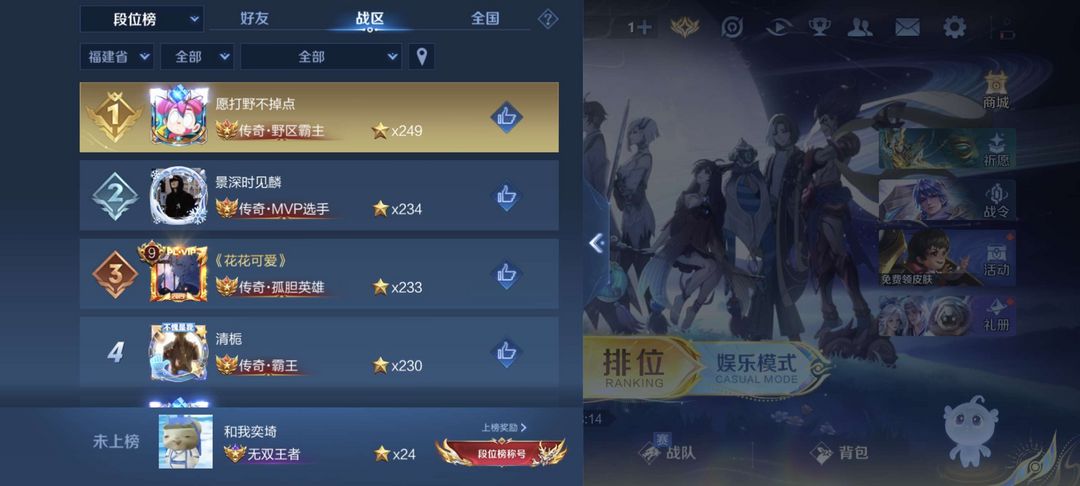Give thumbs-up to 清栀
The height and width of the screenshot is (486, 1080).
pos(506,352)
